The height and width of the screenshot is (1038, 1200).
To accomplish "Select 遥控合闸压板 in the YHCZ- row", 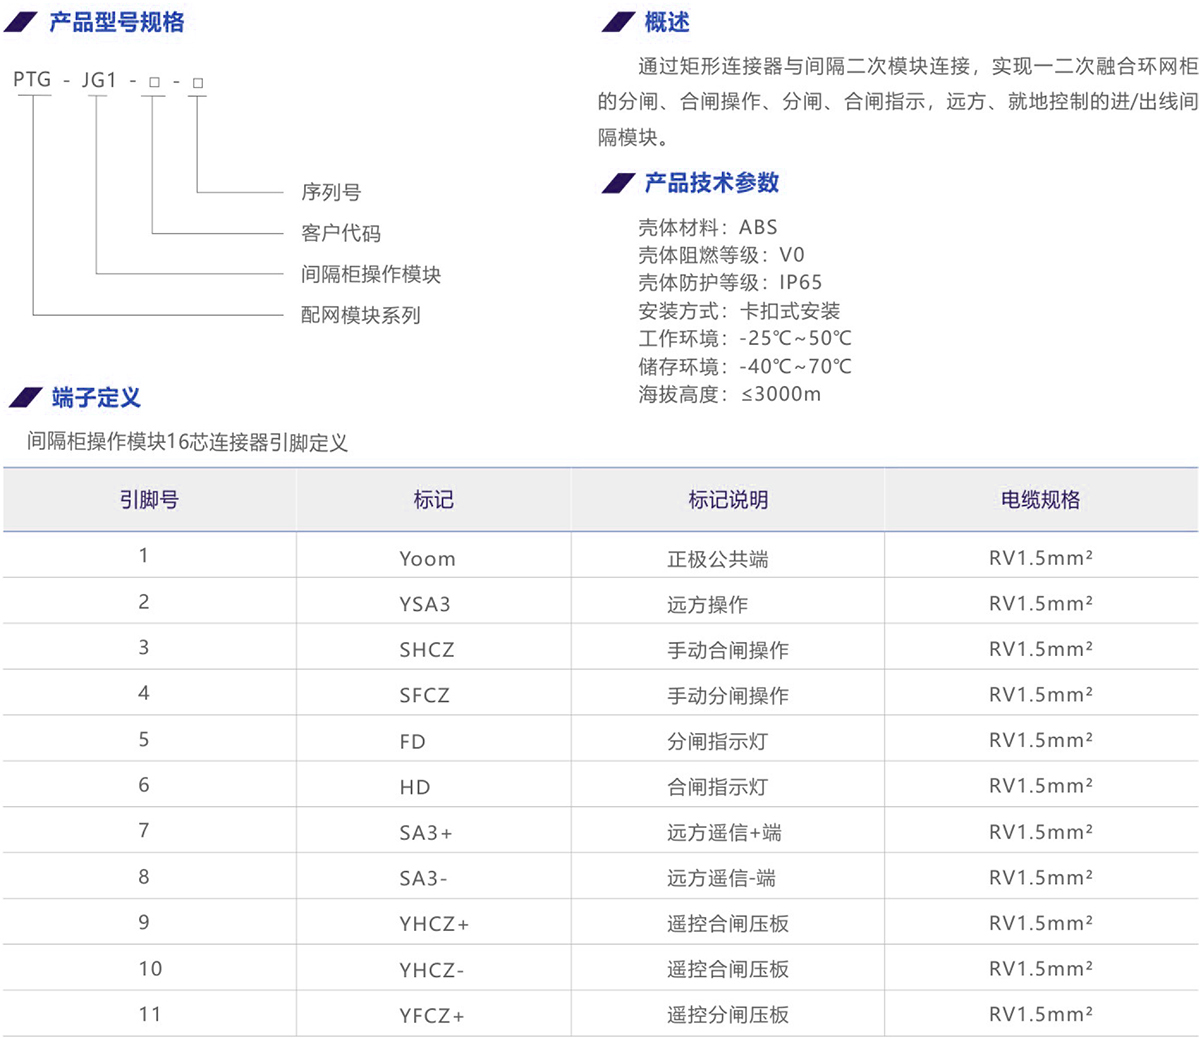I will click(728, 970).
